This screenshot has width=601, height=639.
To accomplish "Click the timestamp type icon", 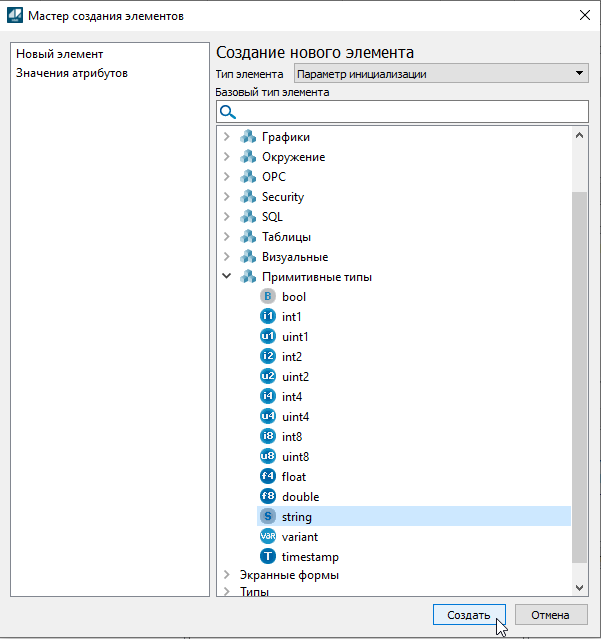I will [x=267, y=557].
